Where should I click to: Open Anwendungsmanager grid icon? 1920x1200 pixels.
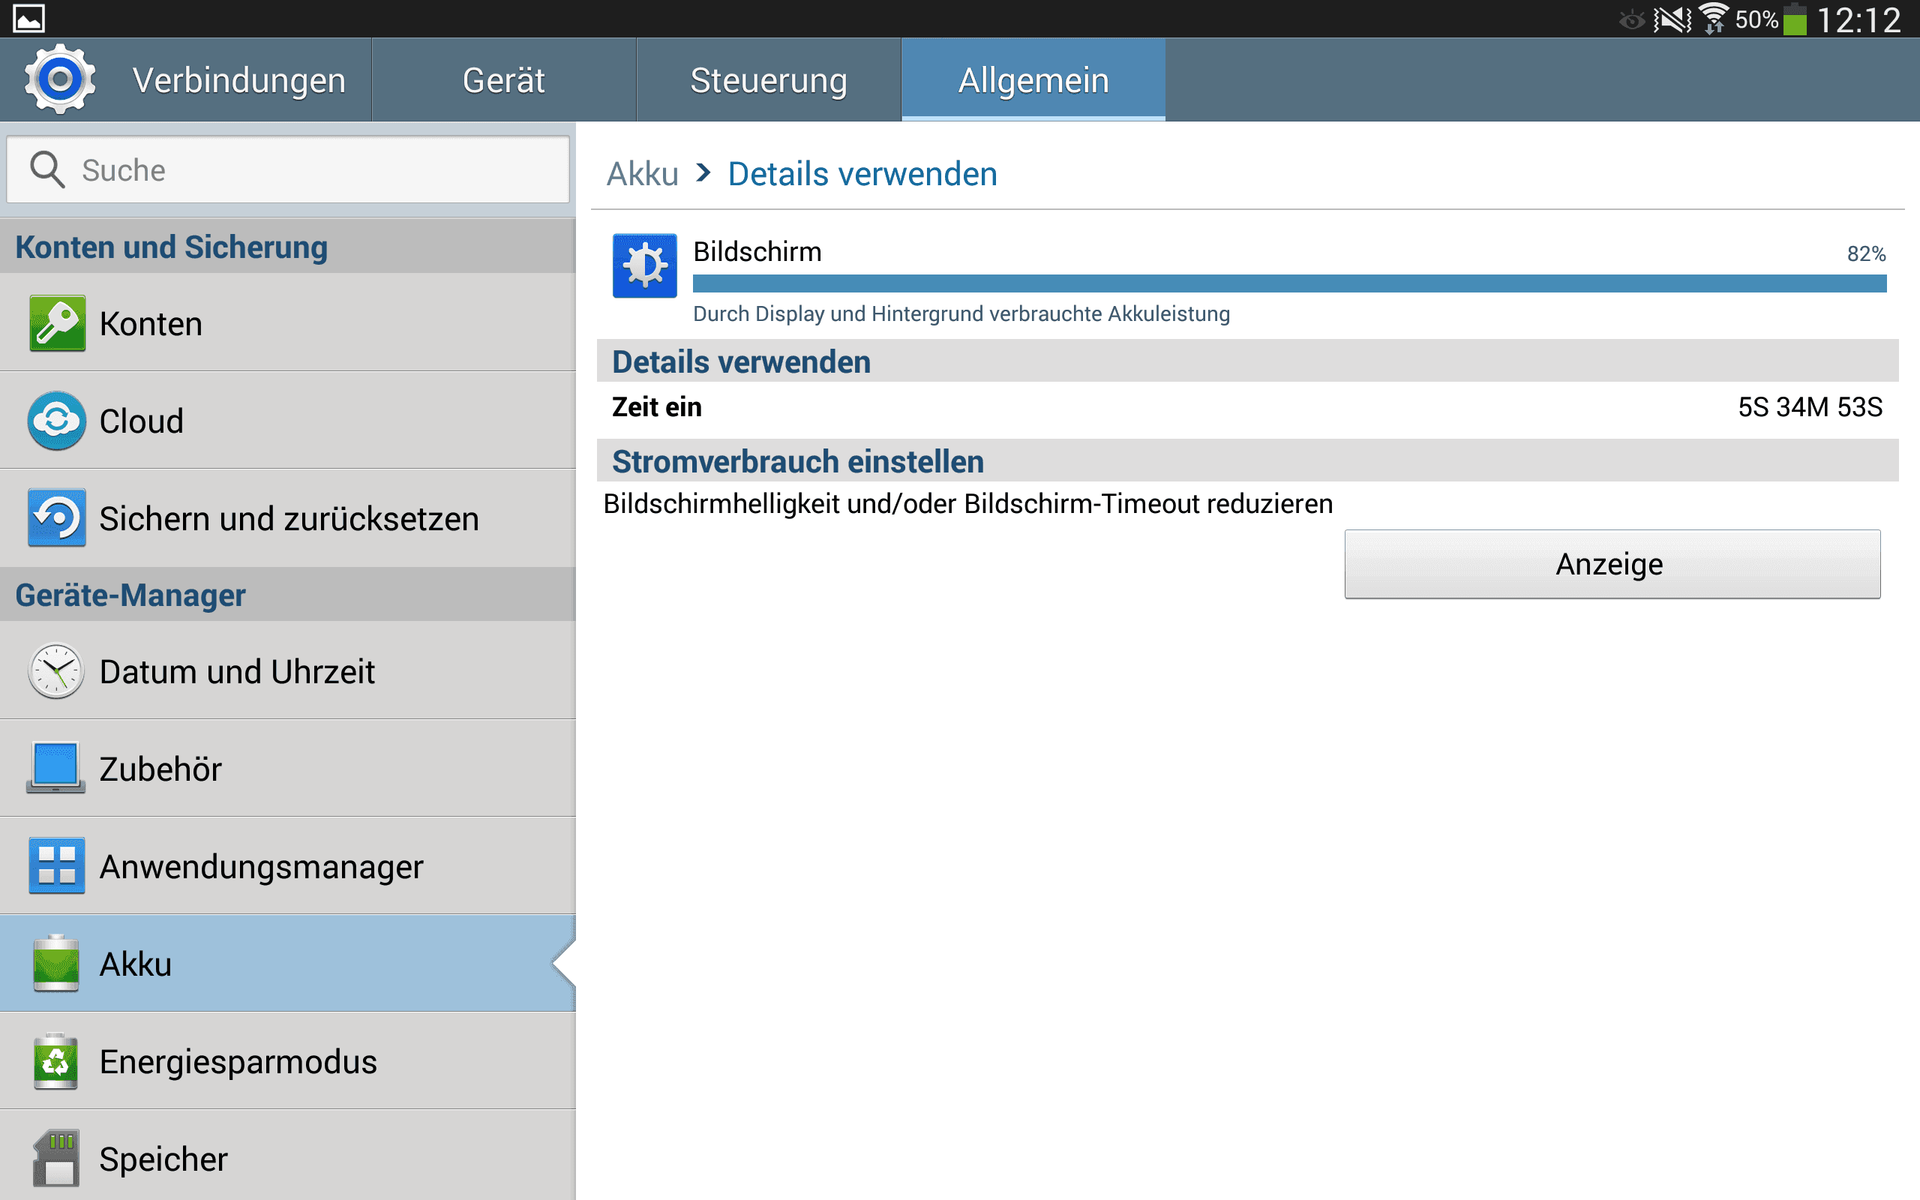(57, 866)
